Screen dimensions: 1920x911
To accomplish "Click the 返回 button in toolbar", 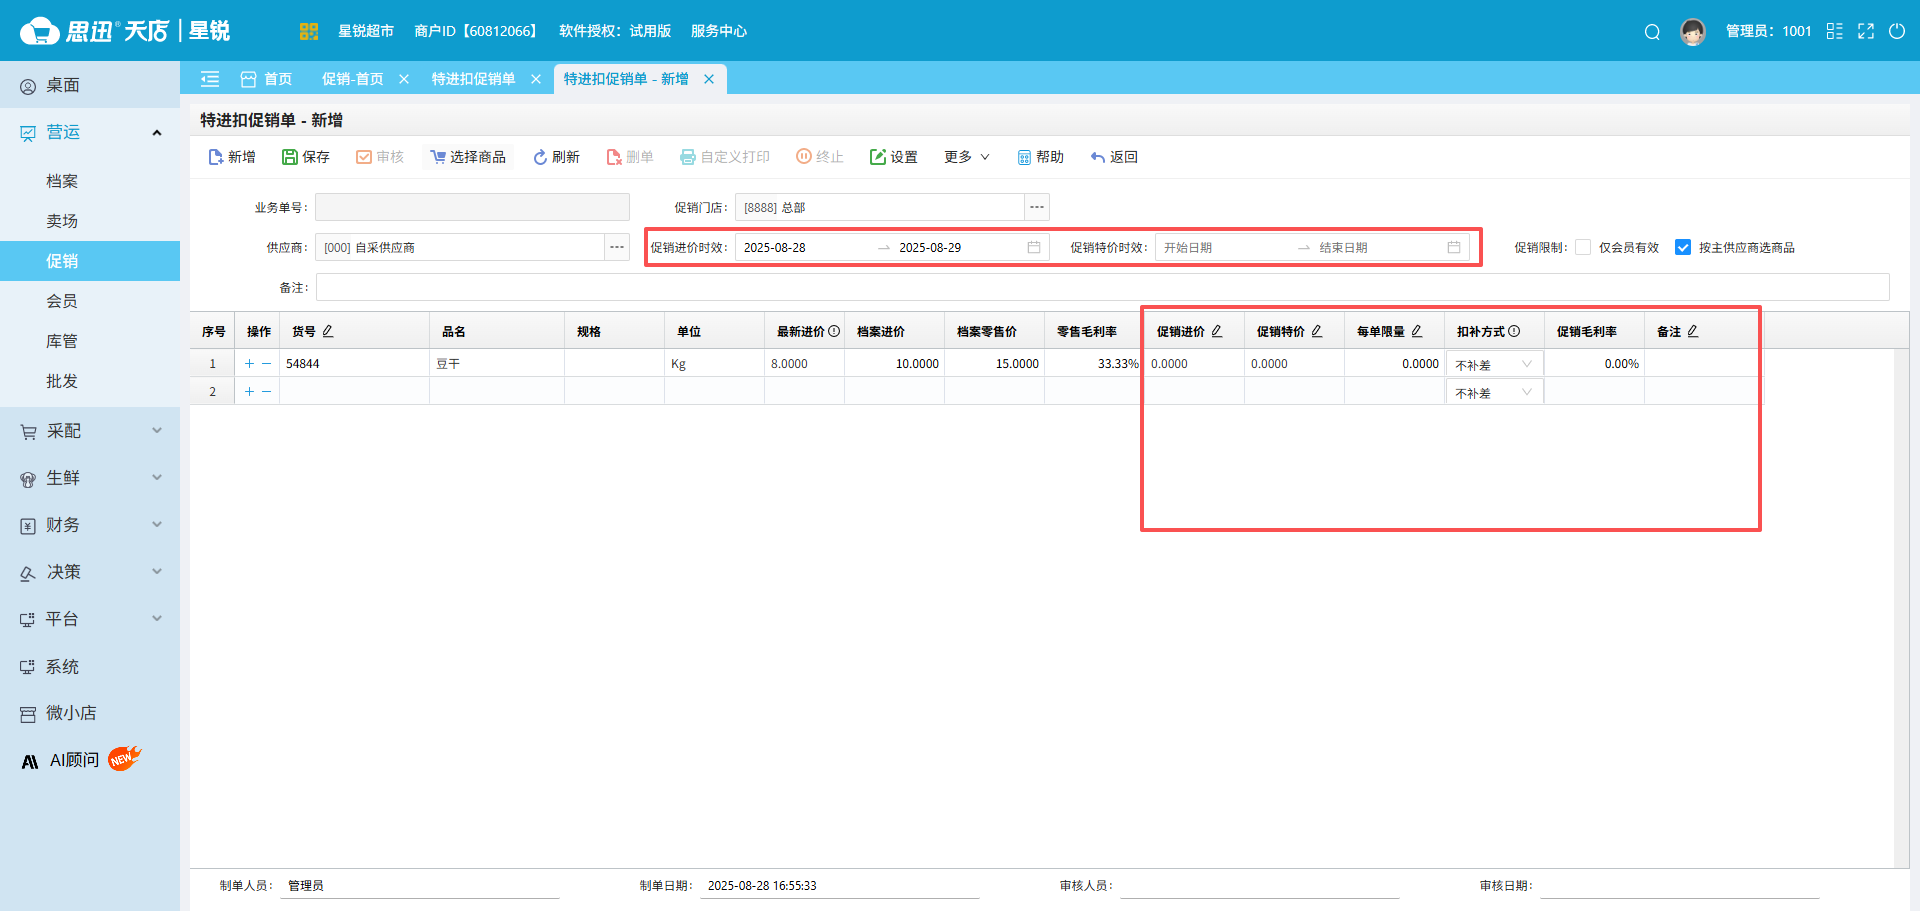I will click(x=1114, y=157).
